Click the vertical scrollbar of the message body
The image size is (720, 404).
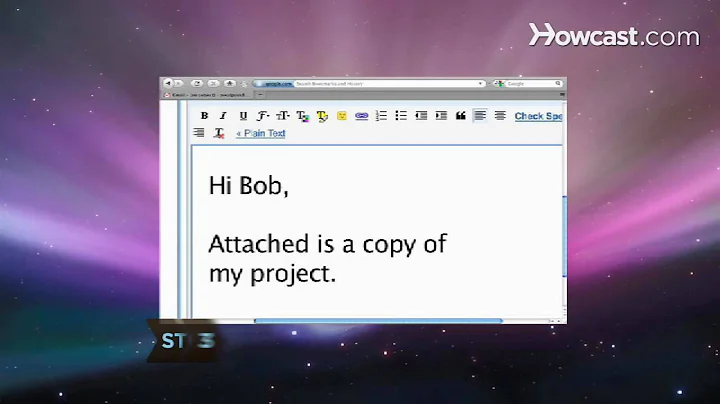(564, 236)
